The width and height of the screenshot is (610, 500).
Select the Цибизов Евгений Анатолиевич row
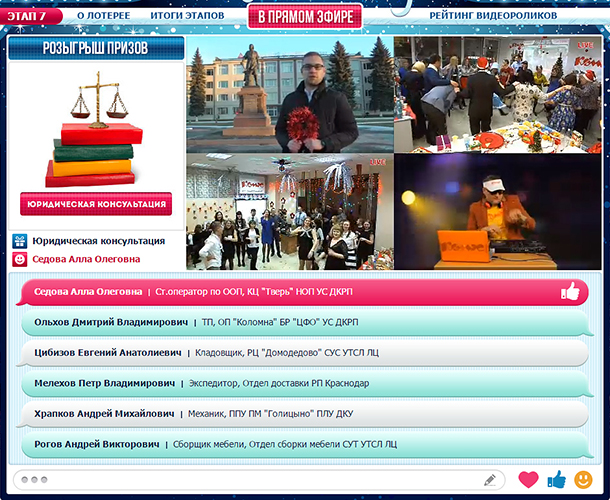(x=303, y=353)
